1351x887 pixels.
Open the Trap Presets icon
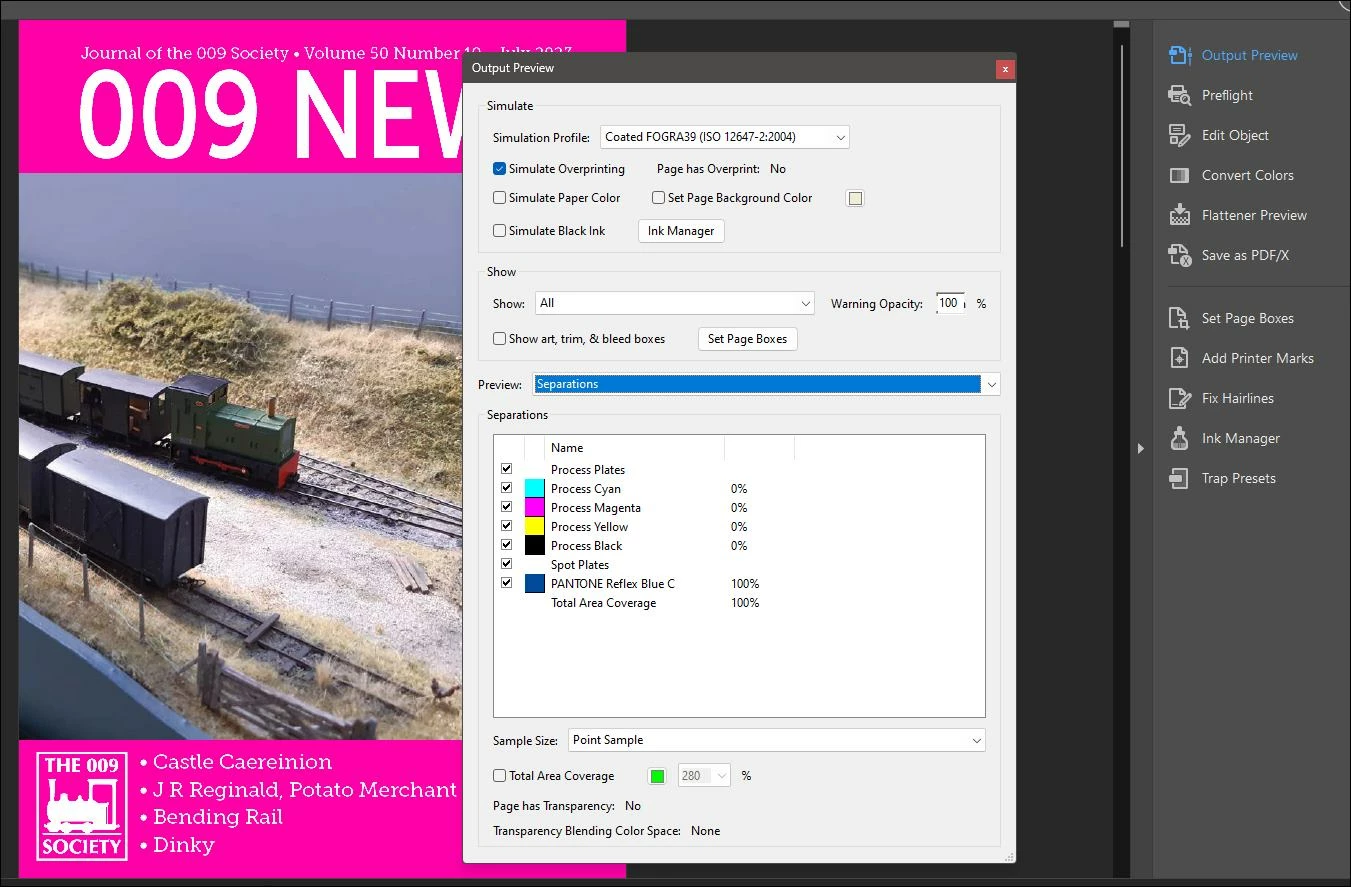click(x=1180, y=478)
